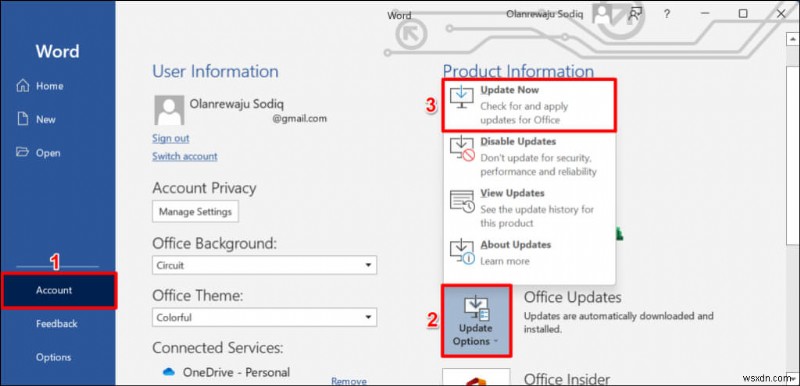
Task: Click the OneDrive - Personal label
Action: tap(236, 372)
